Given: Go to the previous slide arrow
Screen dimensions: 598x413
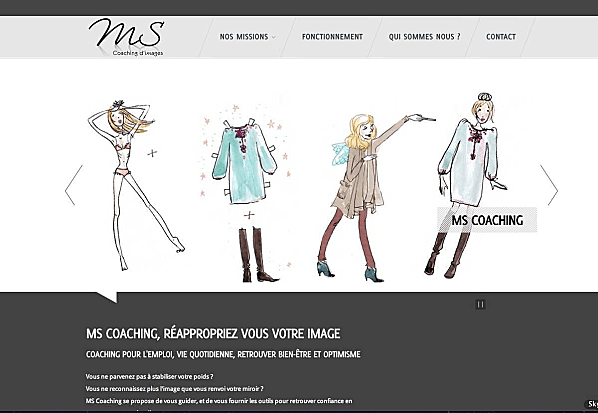Looking at the screenshot, I should click(74, 185).
